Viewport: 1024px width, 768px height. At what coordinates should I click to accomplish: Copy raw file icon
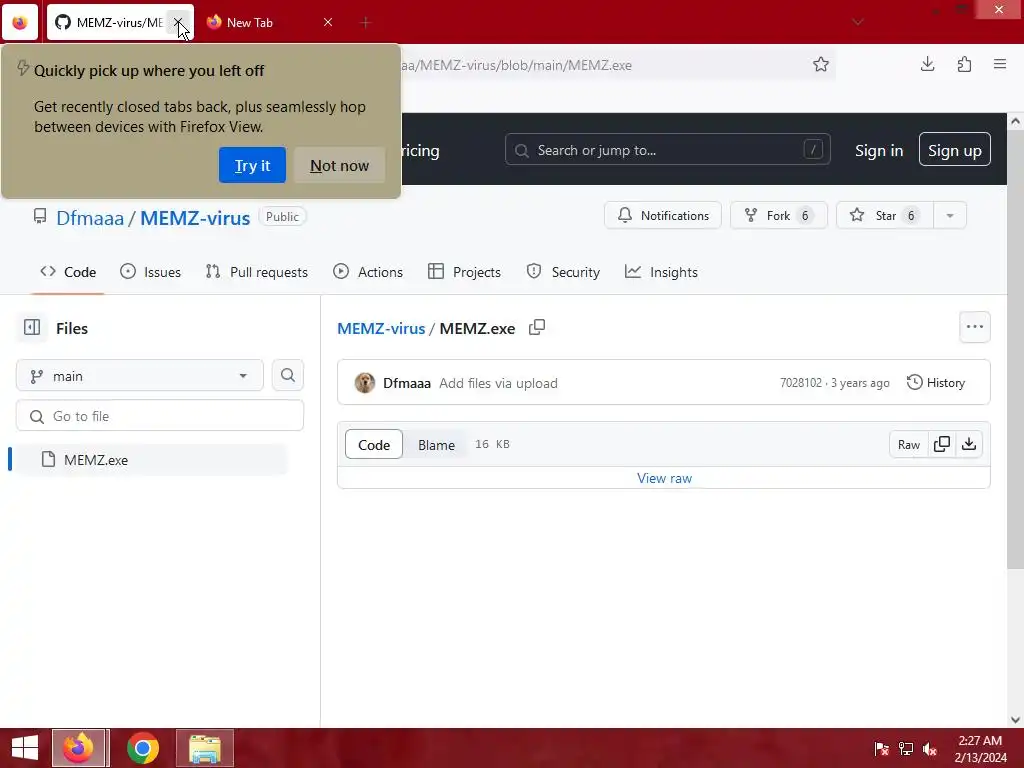tap(942, 444)
